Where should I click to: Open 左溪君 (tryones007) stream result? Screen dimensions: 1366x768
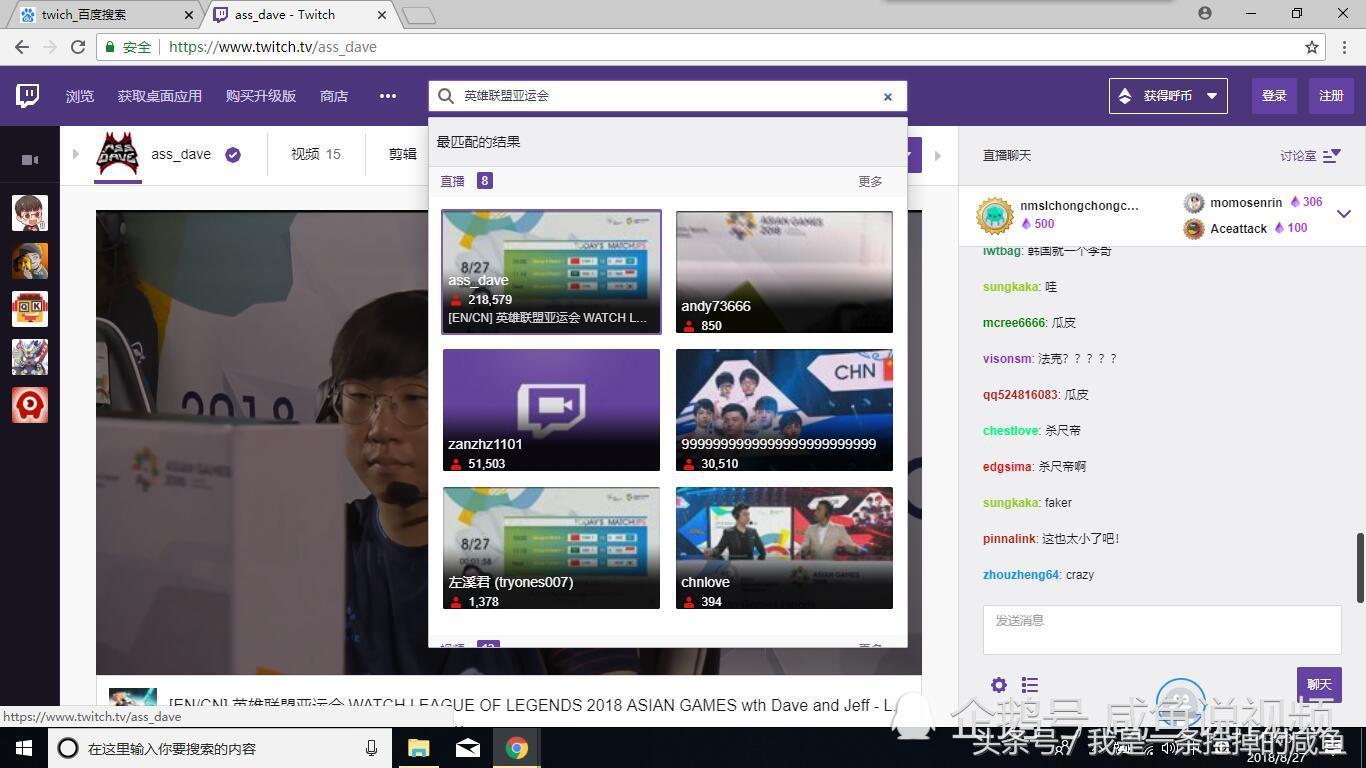click(551, 547)
